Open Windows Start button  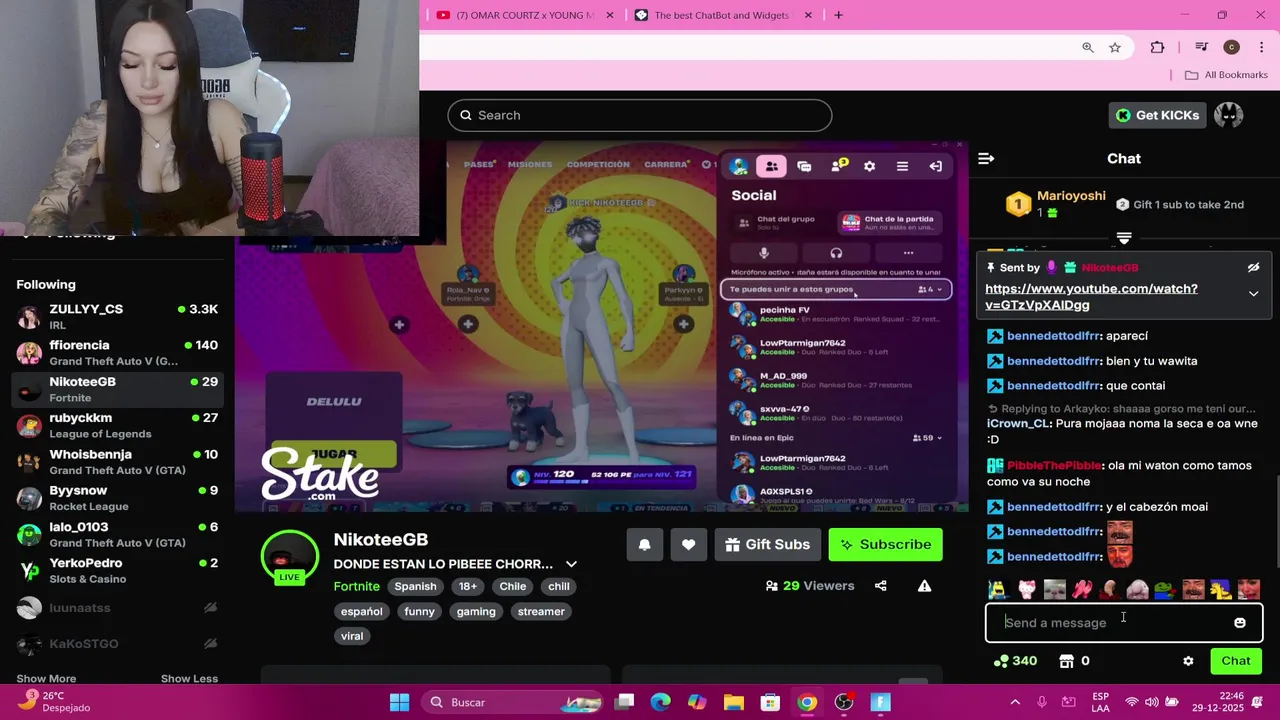pyautogui.click(x=399, y=702)
